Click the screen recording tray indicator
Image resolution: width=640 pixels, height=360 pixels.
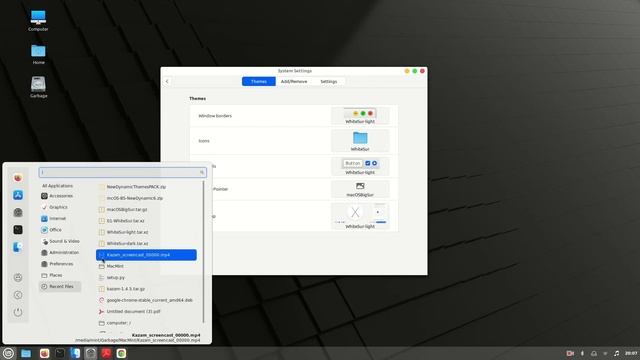[x=570, y=353]
